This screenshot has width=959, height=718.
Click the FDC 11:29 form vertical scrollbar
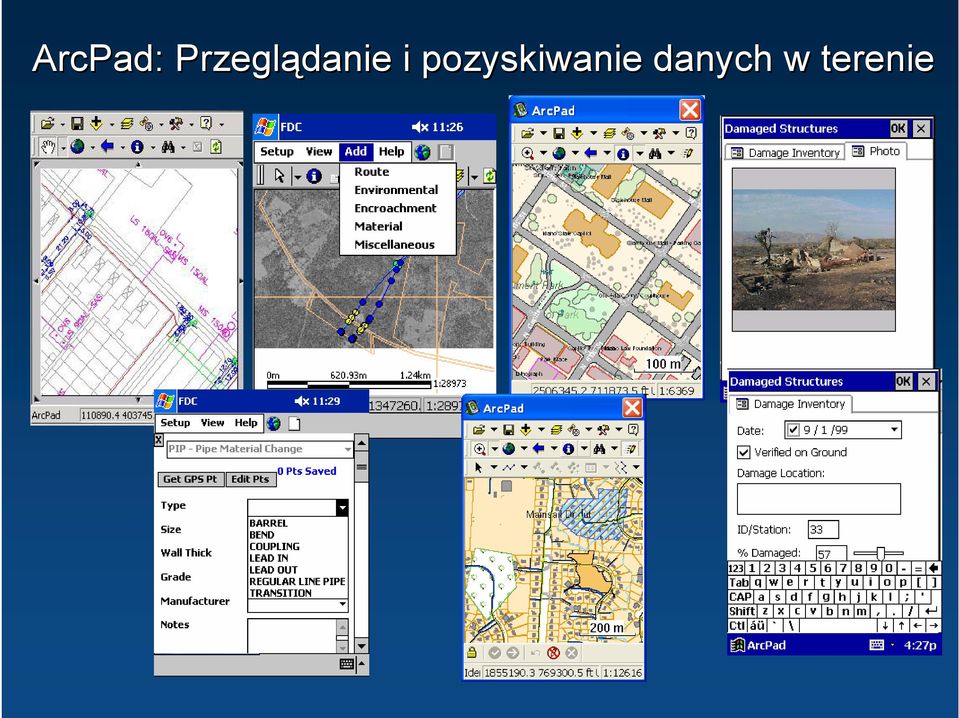tap(361, 544)
